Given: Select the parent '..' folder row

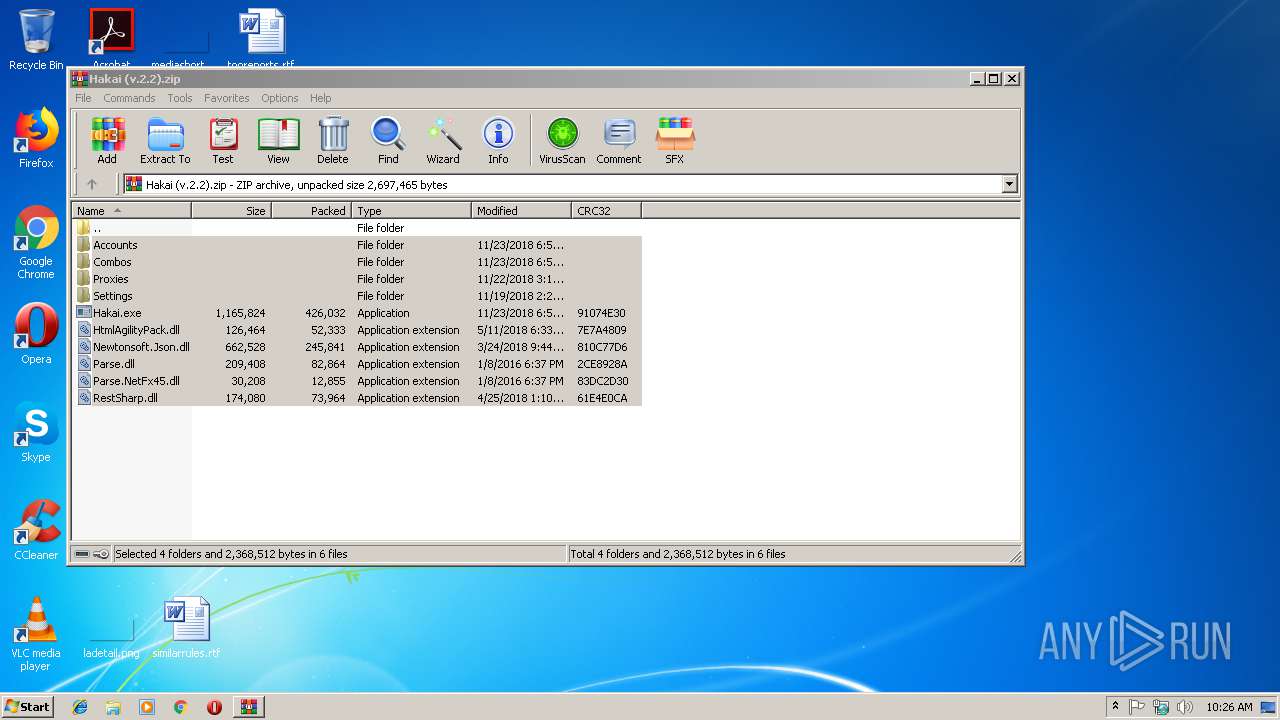Looking at the screenshot, I should click(356, 228).
